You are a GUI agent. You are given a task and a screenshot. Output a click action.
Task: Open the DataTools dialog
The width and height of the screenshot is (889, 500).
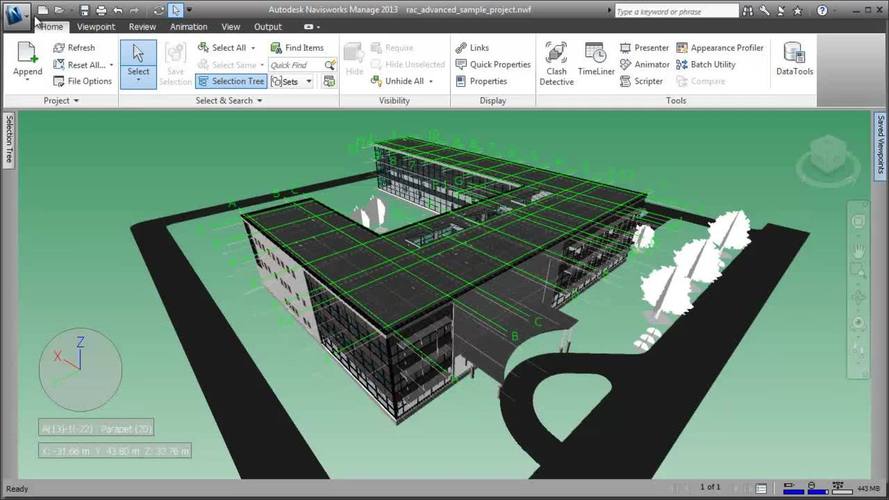[x=794, y=59]
